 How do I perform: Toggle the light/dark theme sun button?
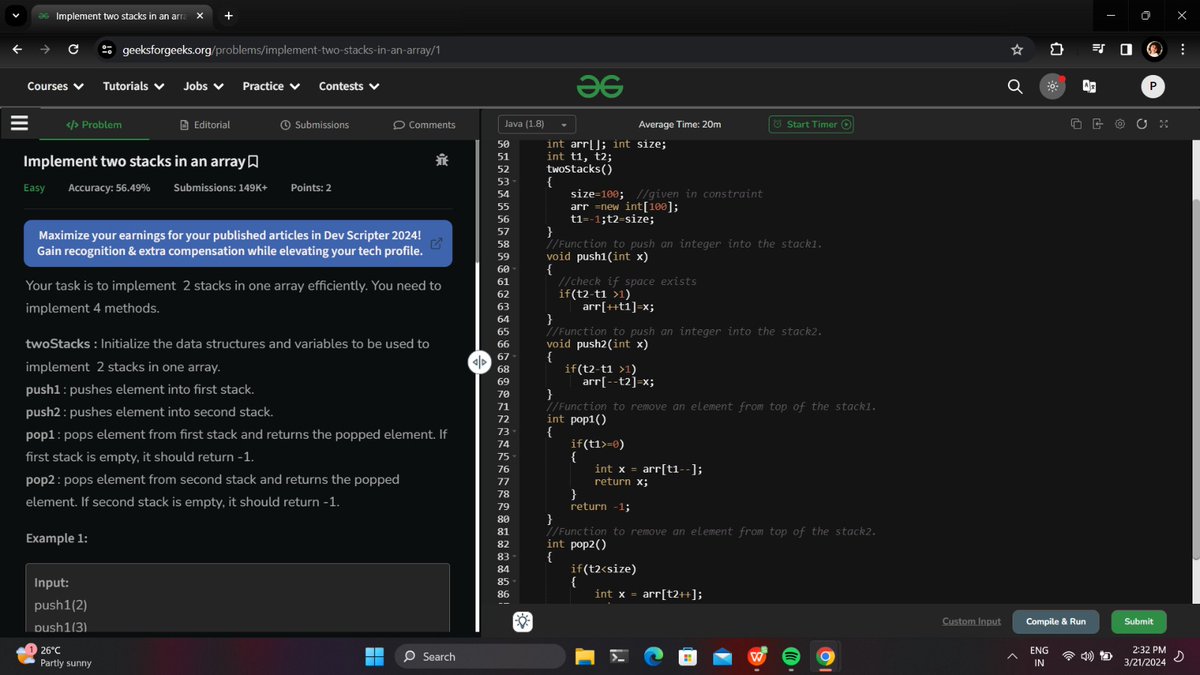[1052, 87]
